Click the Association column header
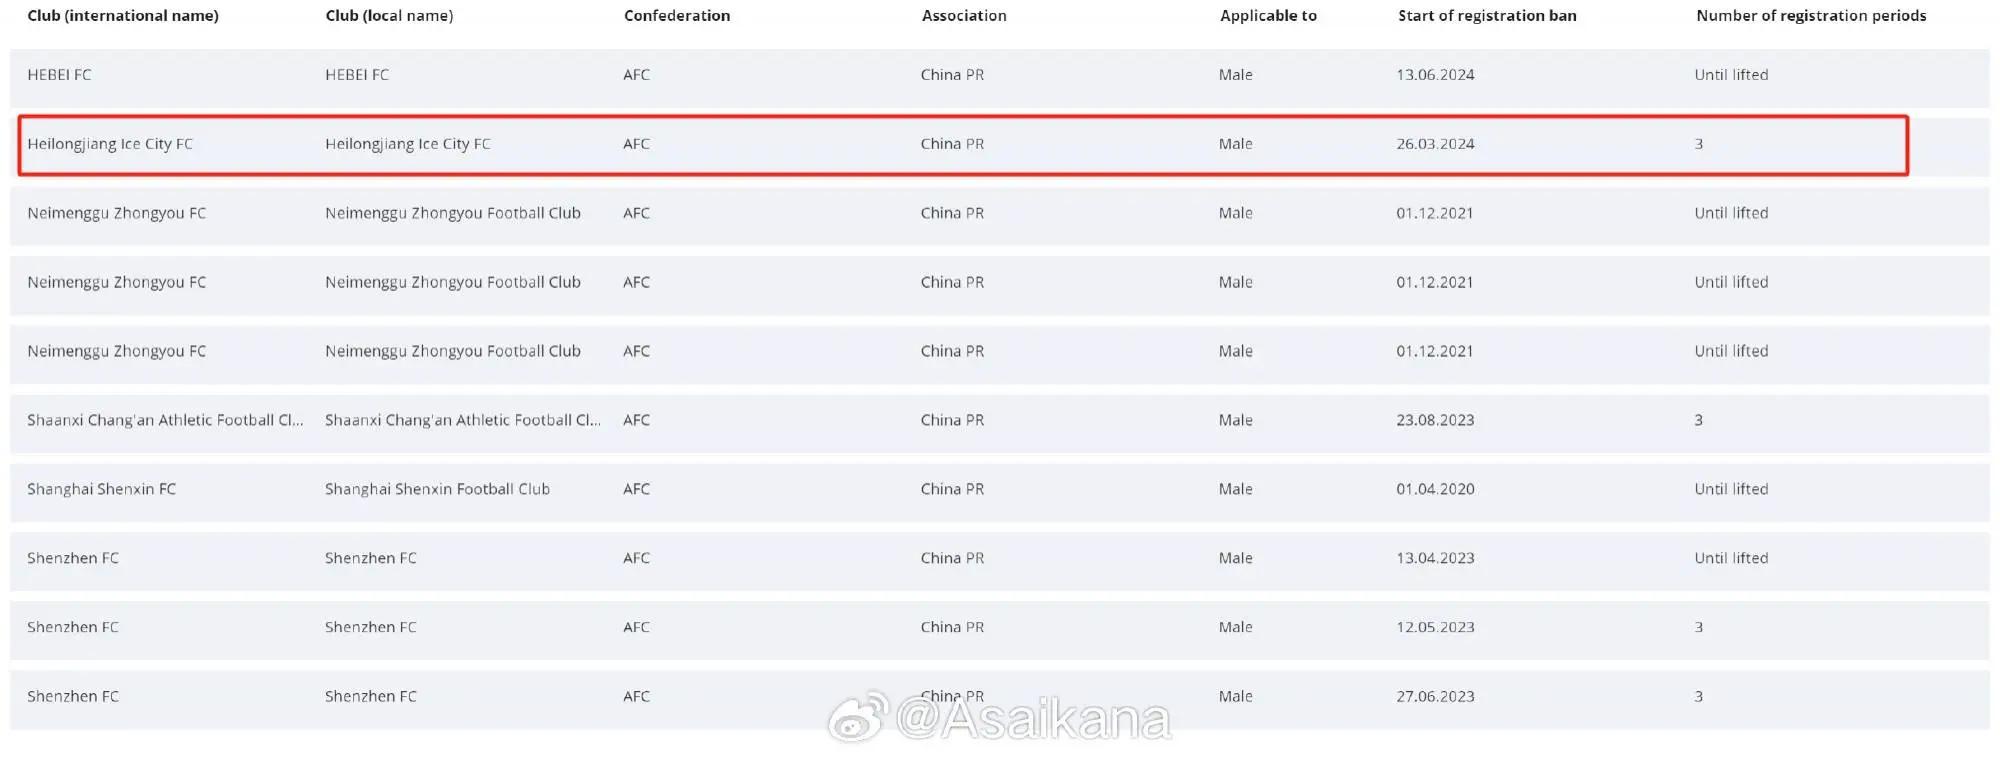 964,16
